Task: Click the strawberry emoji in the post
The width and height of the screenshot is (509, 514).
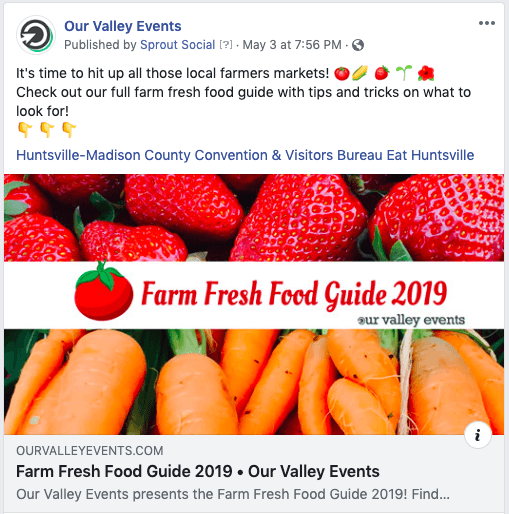Action: (x=382, y=73)
